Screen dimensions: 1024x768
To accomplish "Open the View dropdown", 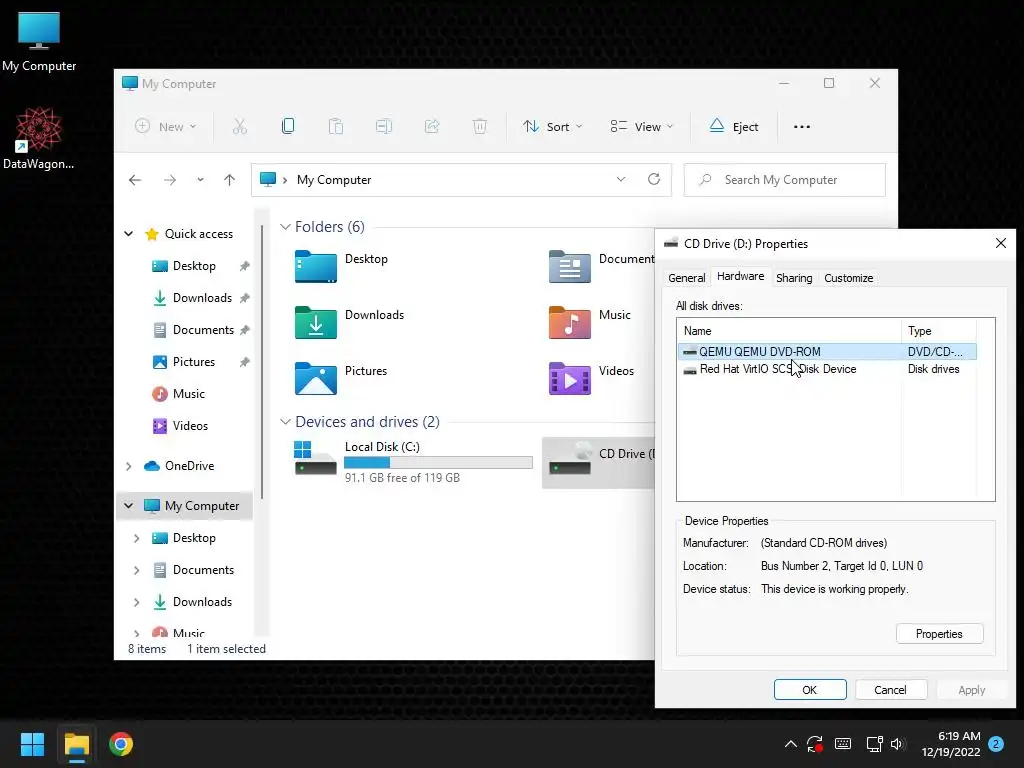I will tap(641, 127).
